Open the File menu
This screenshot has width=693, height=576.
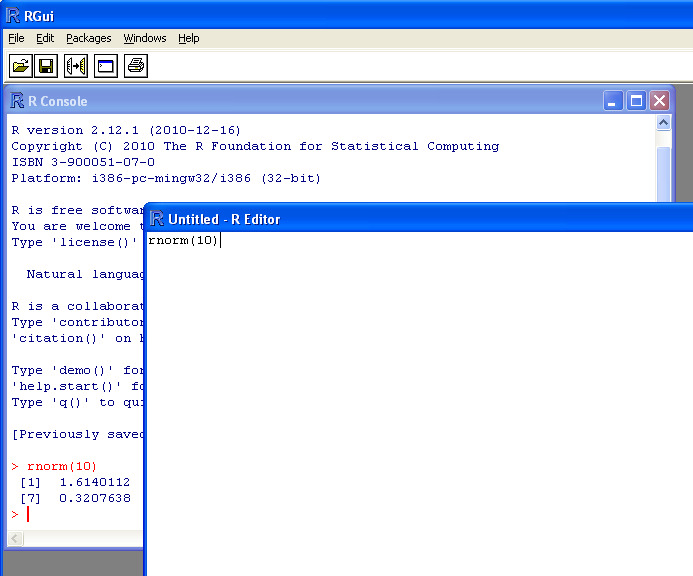coord(16,38)
